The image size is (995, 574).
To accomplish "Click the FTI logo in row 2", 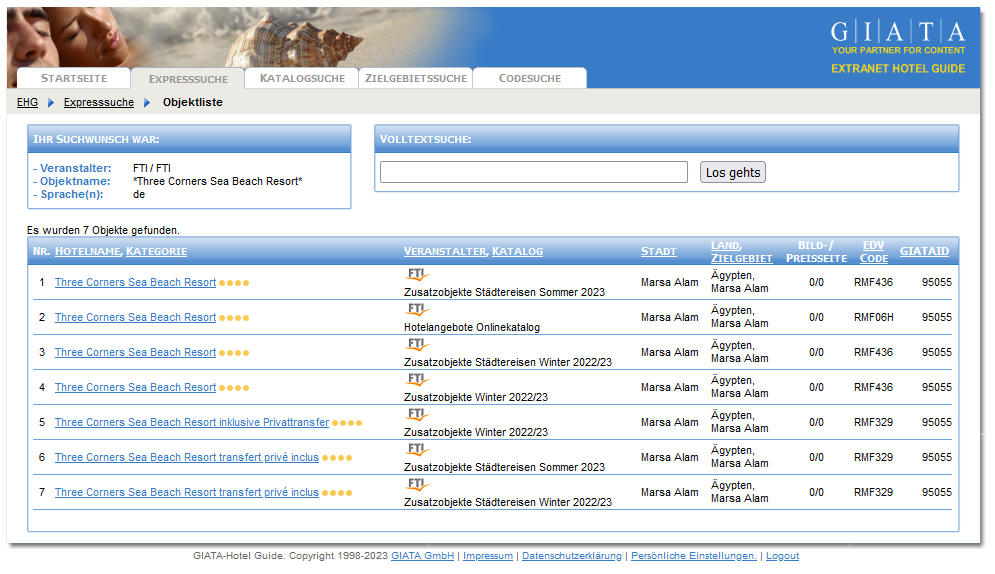I will [417, 310].
